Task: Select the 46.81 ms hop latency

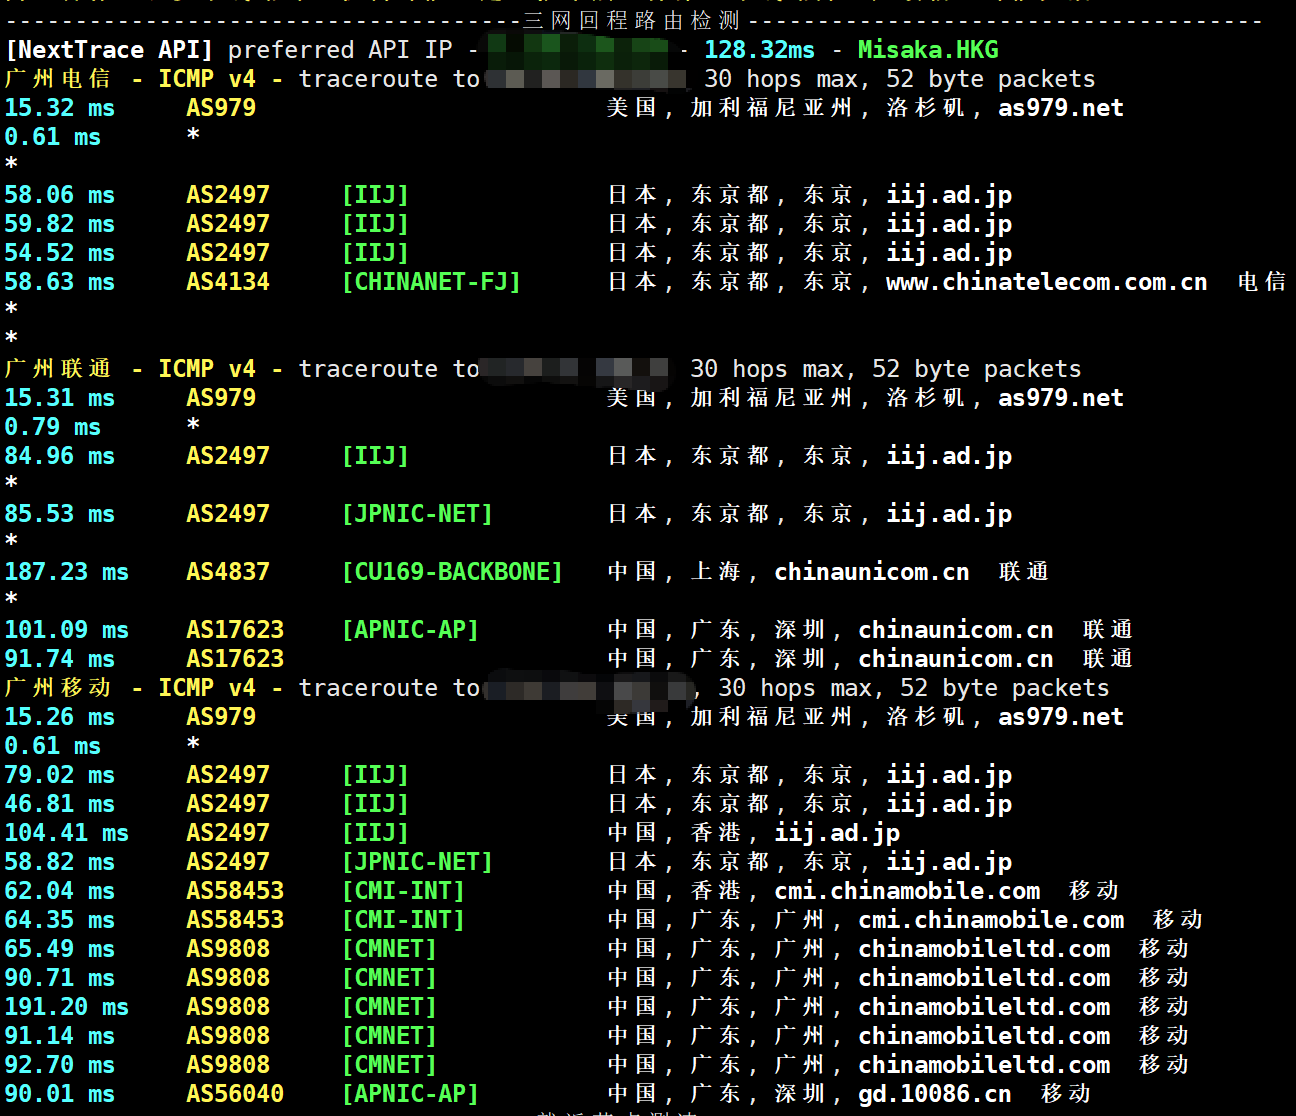Action: pos(60,804)
